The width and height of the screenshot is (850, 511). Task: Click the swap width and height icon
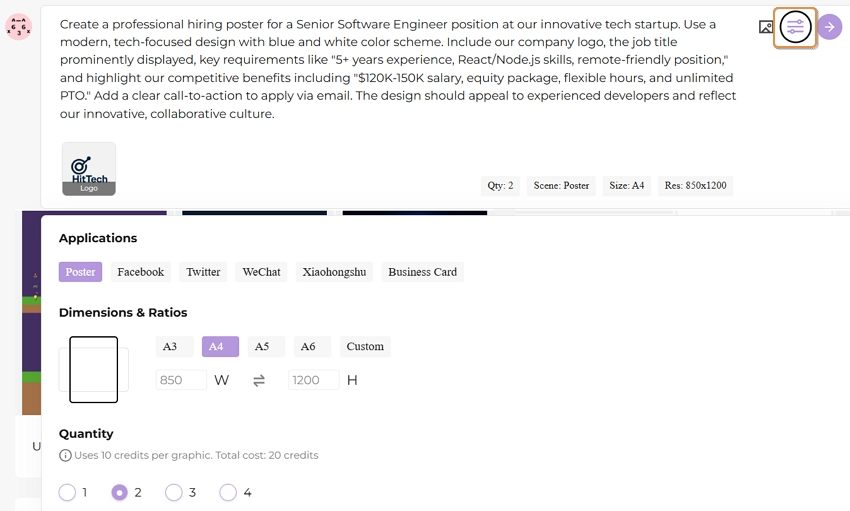[x=259, y=380]
